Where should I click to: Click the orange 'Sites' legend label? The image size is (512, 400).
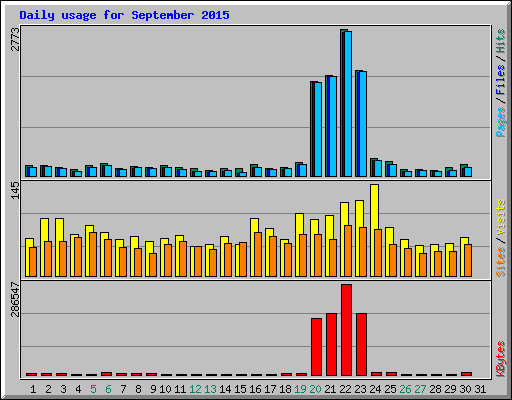[501, 262]
